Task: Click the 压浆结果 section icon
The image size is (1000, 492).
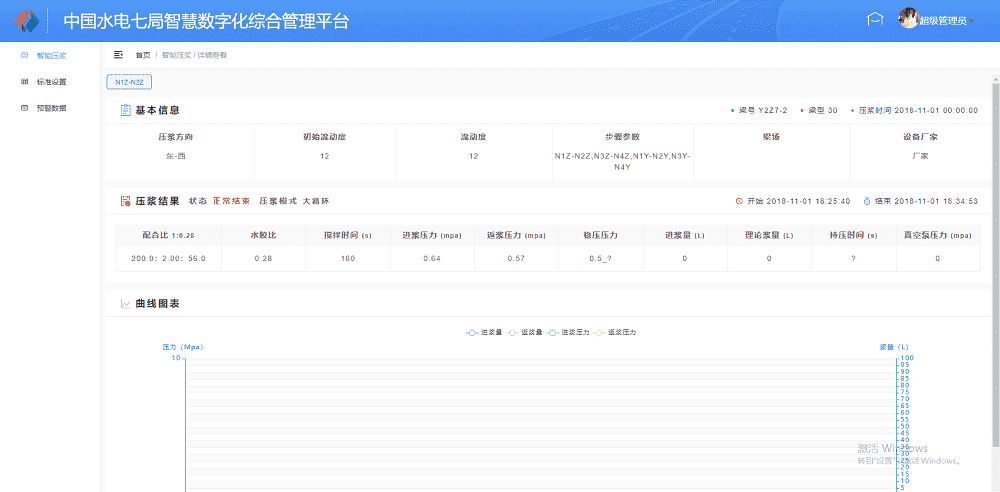Action: (x=125, y=201)
